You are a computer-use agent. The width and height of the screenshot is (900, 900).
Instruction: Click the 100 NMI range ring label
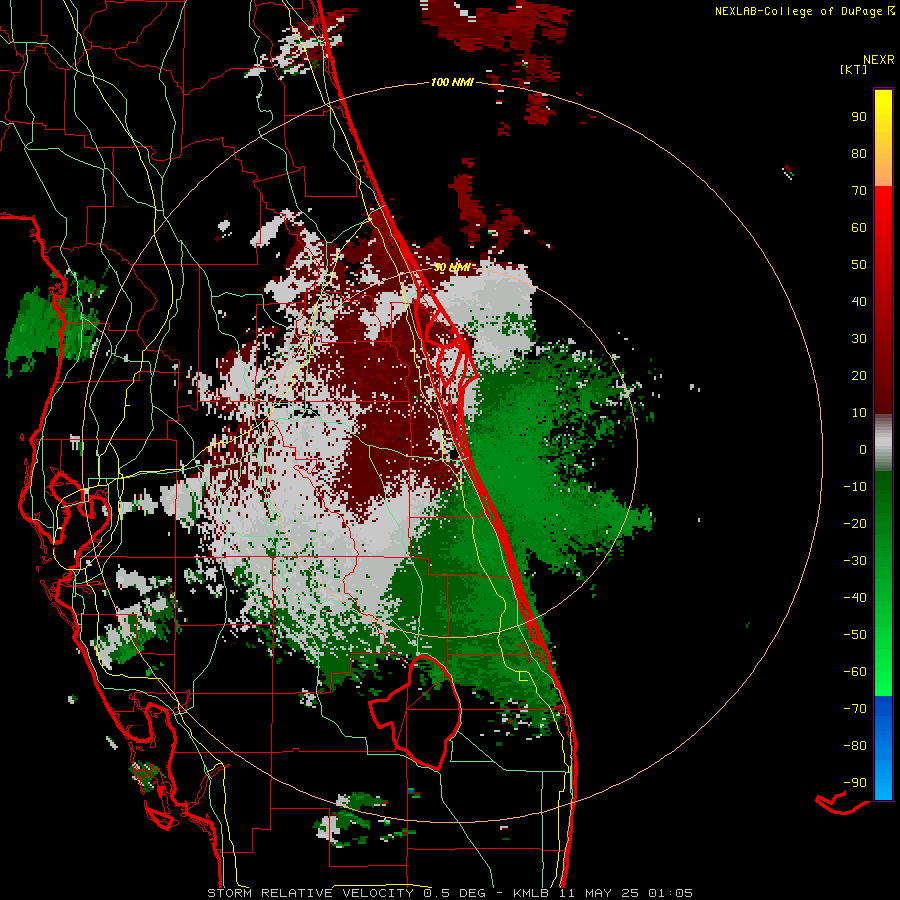[x=452, y=83]
